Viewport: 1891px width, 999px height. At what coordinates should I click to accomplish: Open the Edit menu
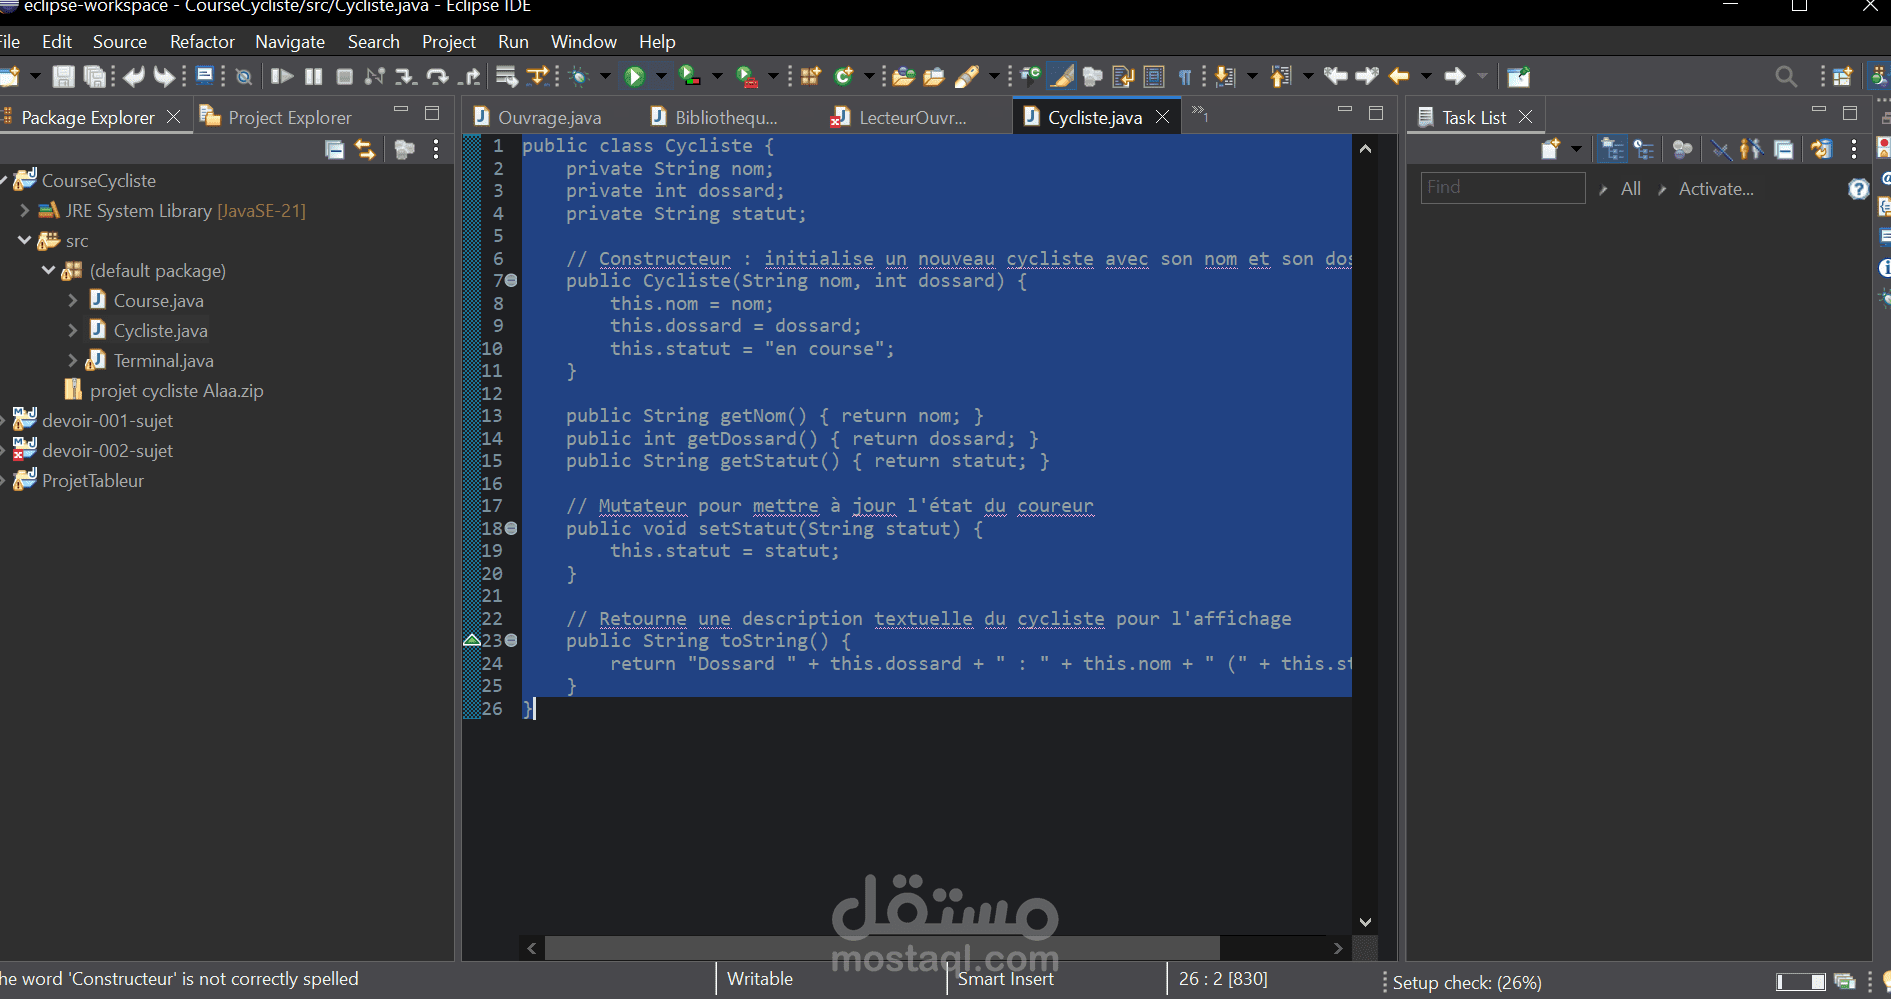point(57,42)
